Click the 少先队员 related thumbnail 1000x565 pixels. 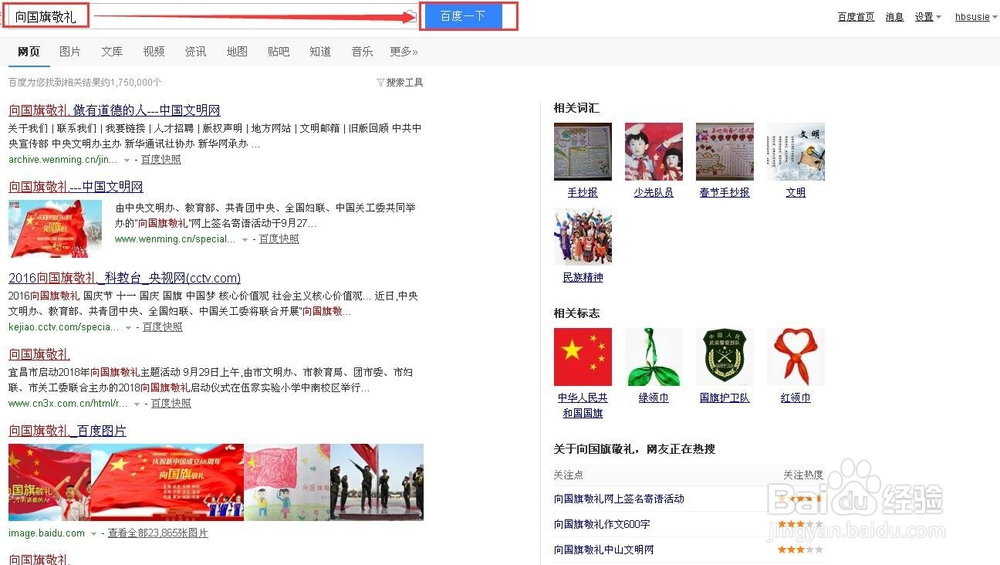click(654, 151)
